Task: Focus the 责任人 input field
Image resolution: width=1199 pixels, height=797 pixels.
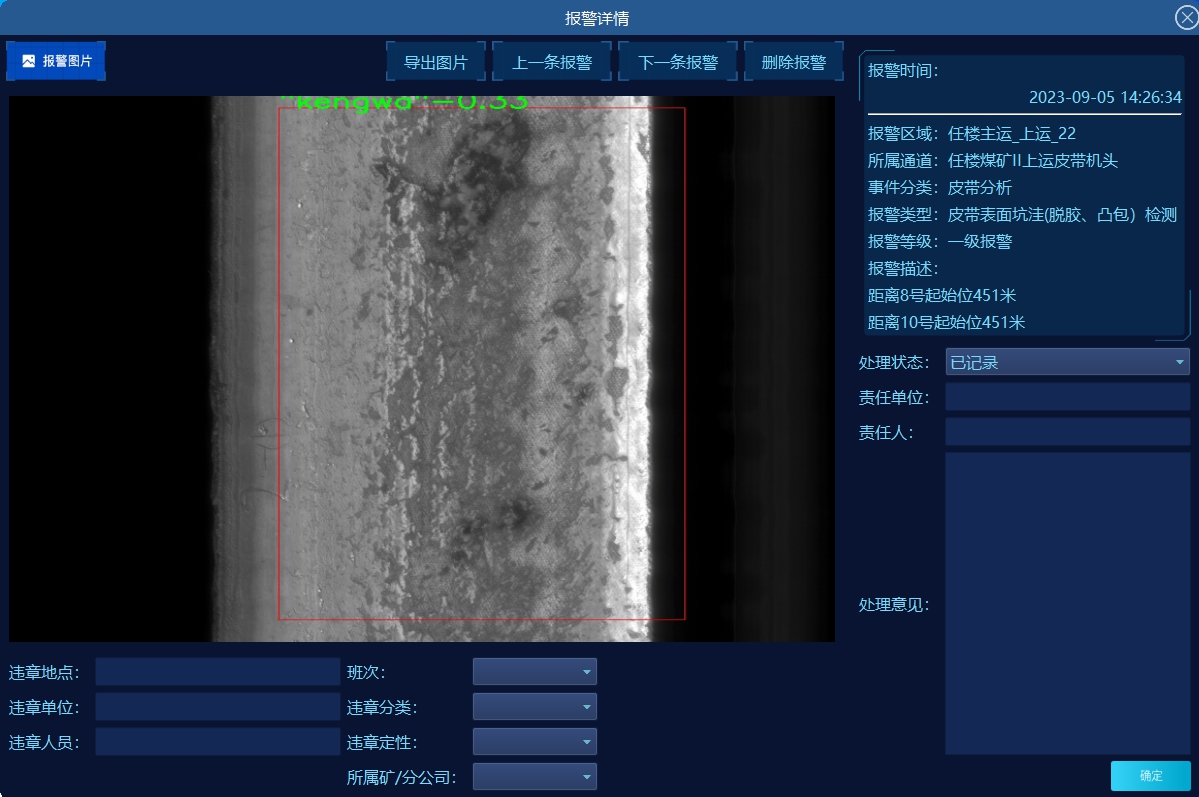Action: pyautogui.click(x=1067, y=432)
